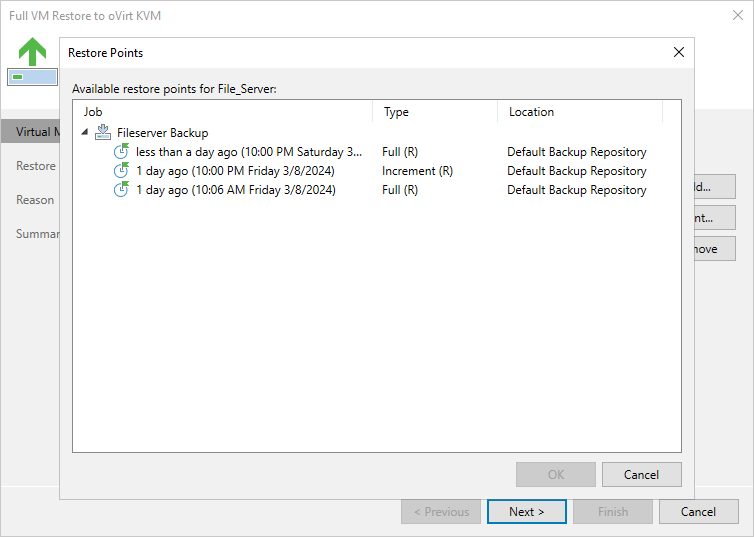
Task: Click the green arrow restore wizard icon
Action: pos(32,52)
